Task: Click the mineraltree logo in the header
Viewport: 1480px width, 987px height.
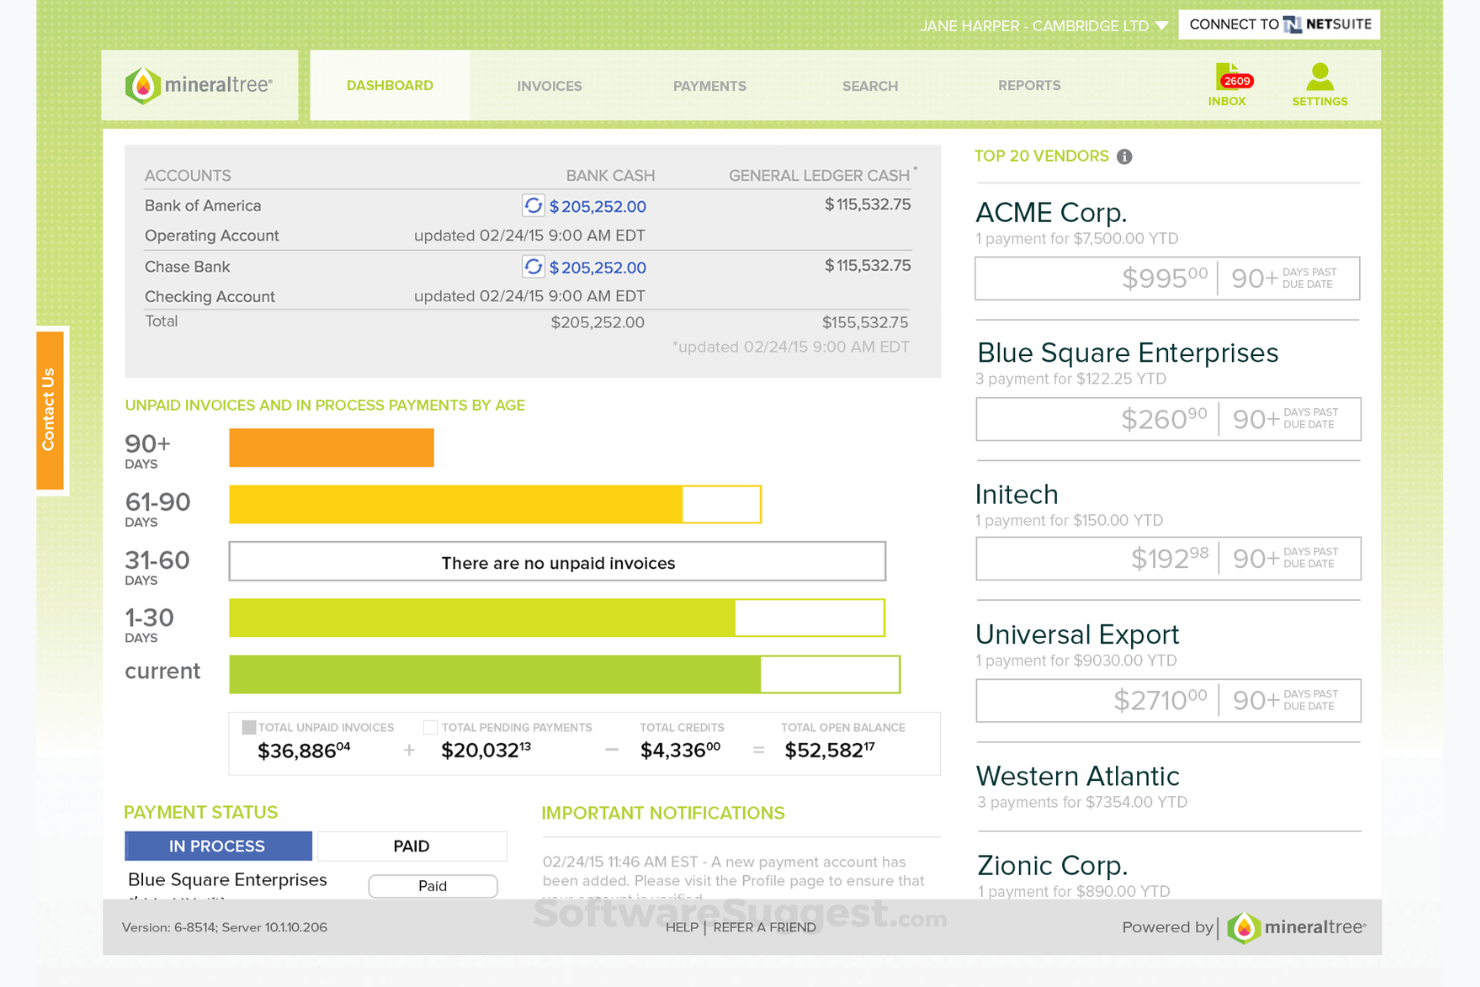Action: point(199,86)
